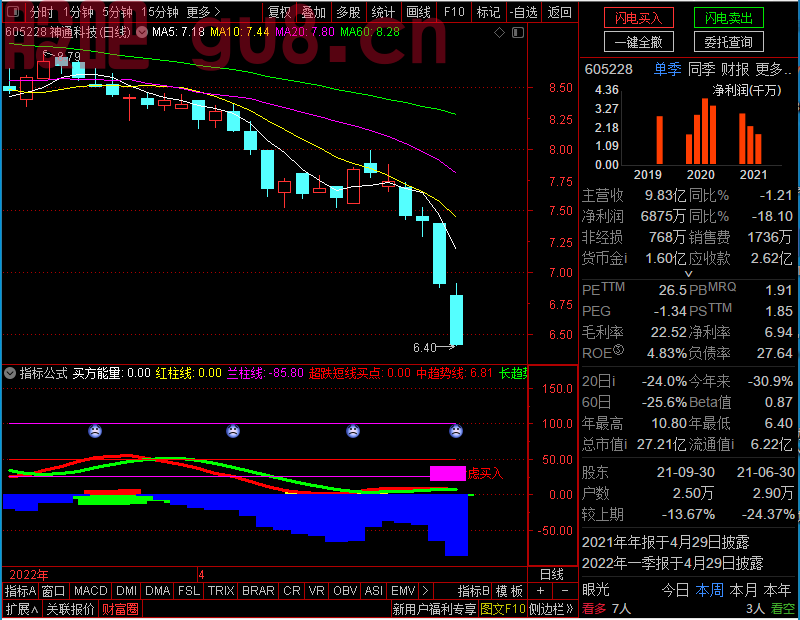Viewport: 800px width, 620px height.
Task: Open the 指标A selector
Action: point(20,591)
